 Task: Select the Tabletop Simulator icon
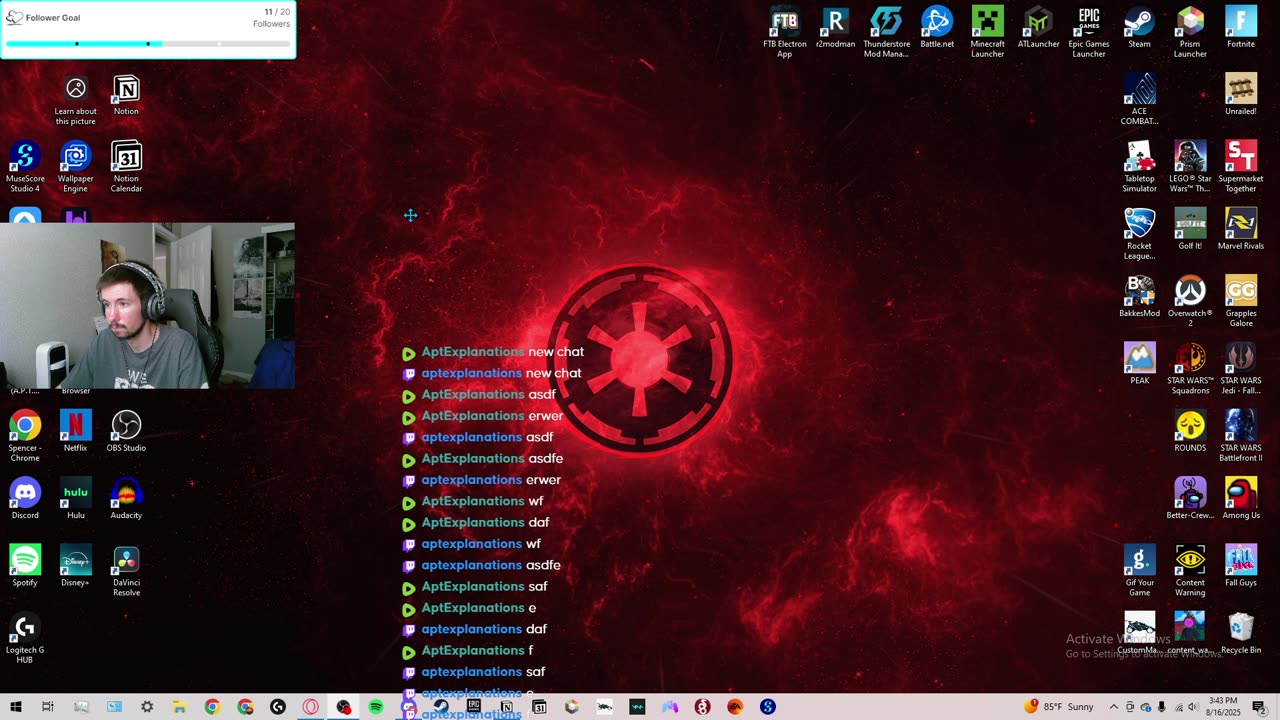(1139, 167)
